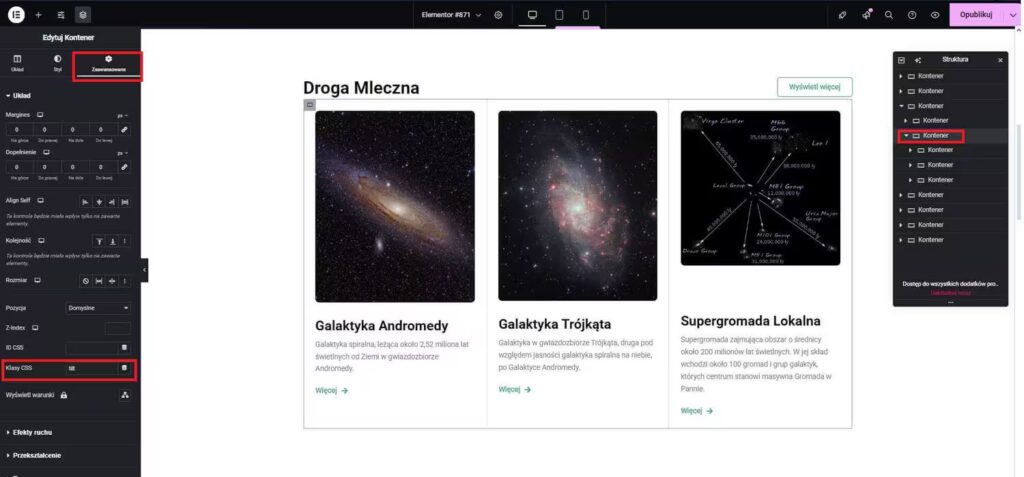The image size is (1024, 477).
Task: Open the Zaawansowane tab
Action: [108, 64]
